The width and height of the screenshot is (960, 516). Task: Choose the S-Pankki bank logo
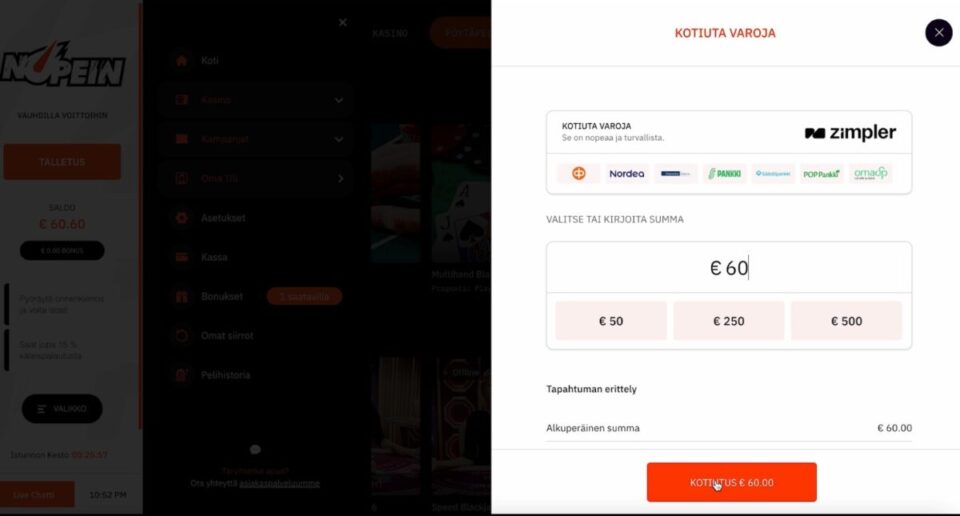click(x=724, y=173)
